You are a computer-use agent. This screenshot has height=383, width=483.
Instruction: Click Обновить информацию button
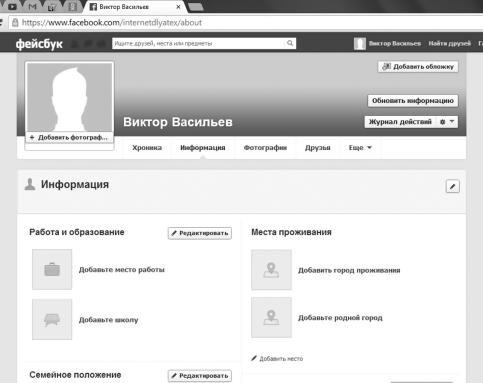pyautogui.click(x=413, y=101)
